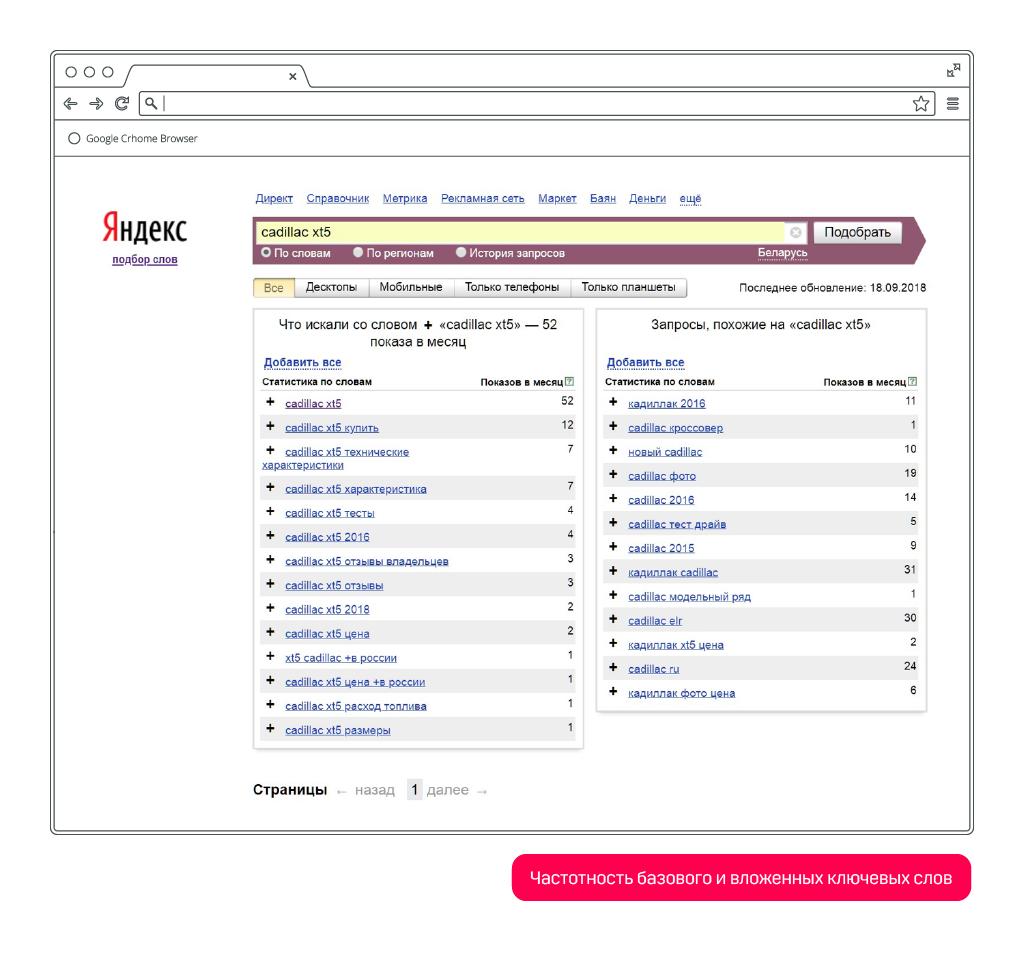The width and height of the screenshot is (1024, 957).
Task: Choose the "История запросов" radio option
Action: [461, 253]
